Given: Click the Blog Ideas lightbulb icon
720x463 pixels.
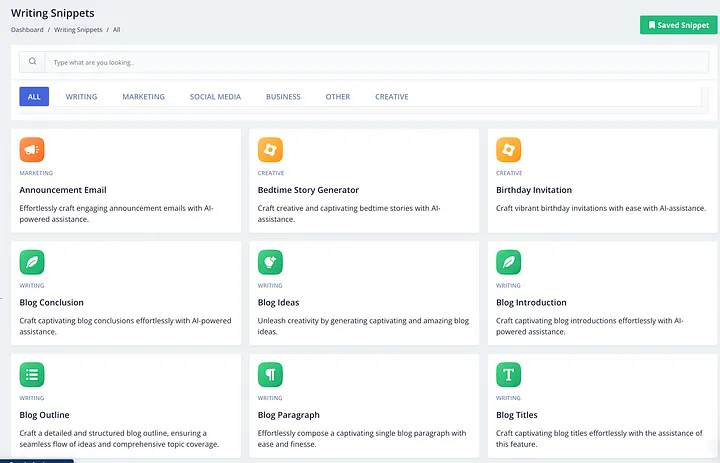Looking at the screenshot, I should [270, 262].
